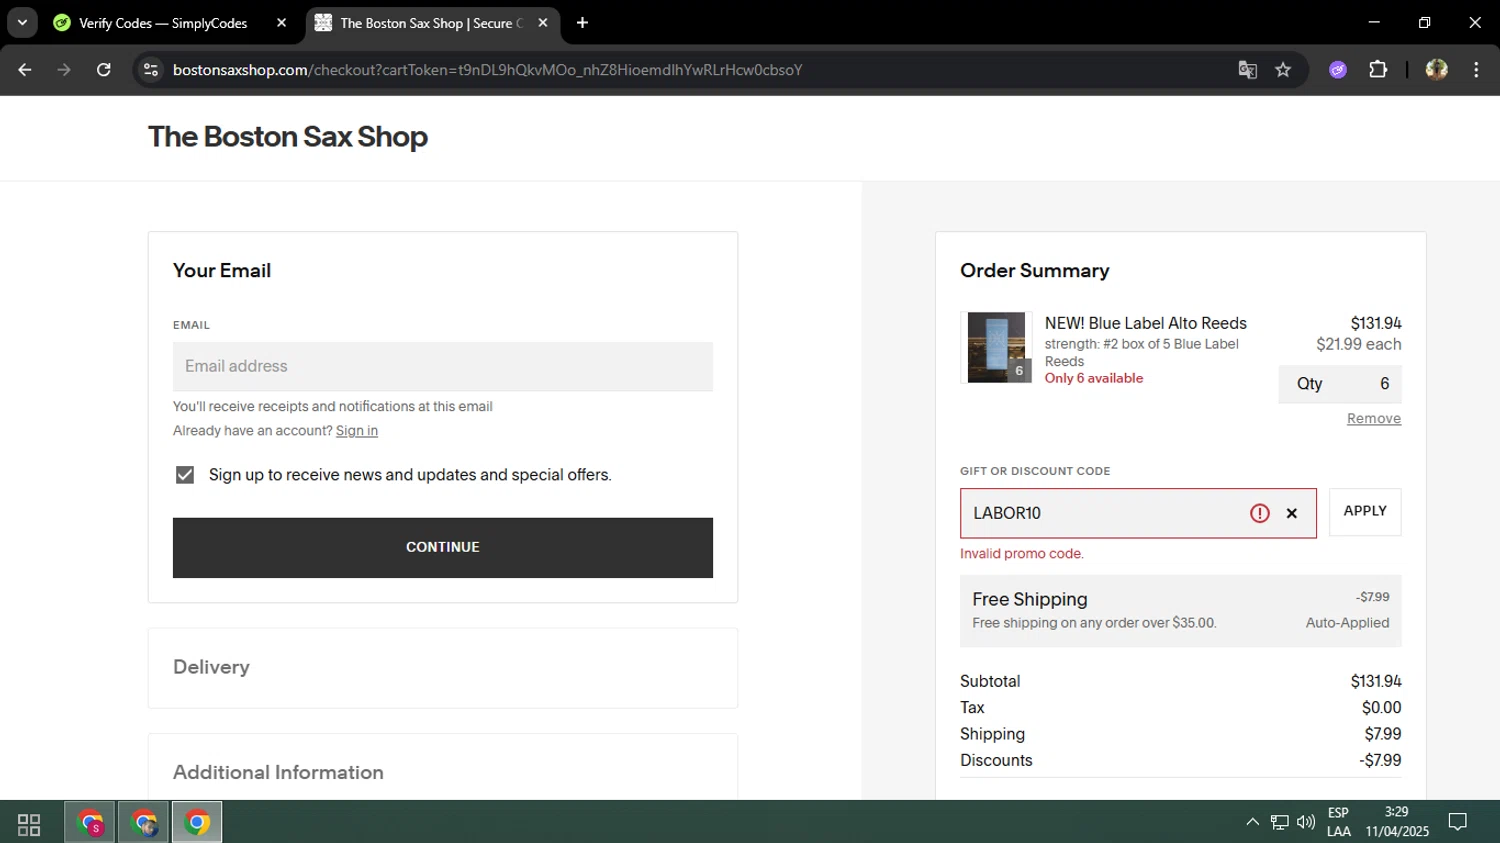Click the 'Only 6 available' text
Viewport: 1500px width, 843px height.
(x=1094, y=378)
